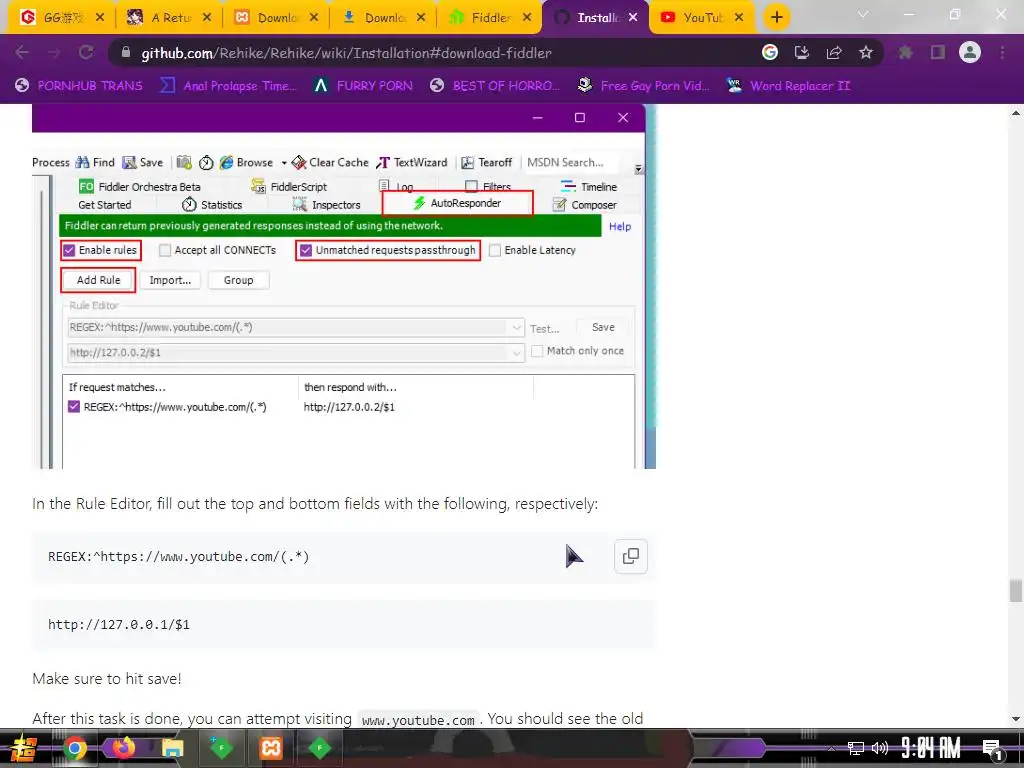The image size is (1024, 768).
Task: Open the Windows Start button
Action: point(24,748)
